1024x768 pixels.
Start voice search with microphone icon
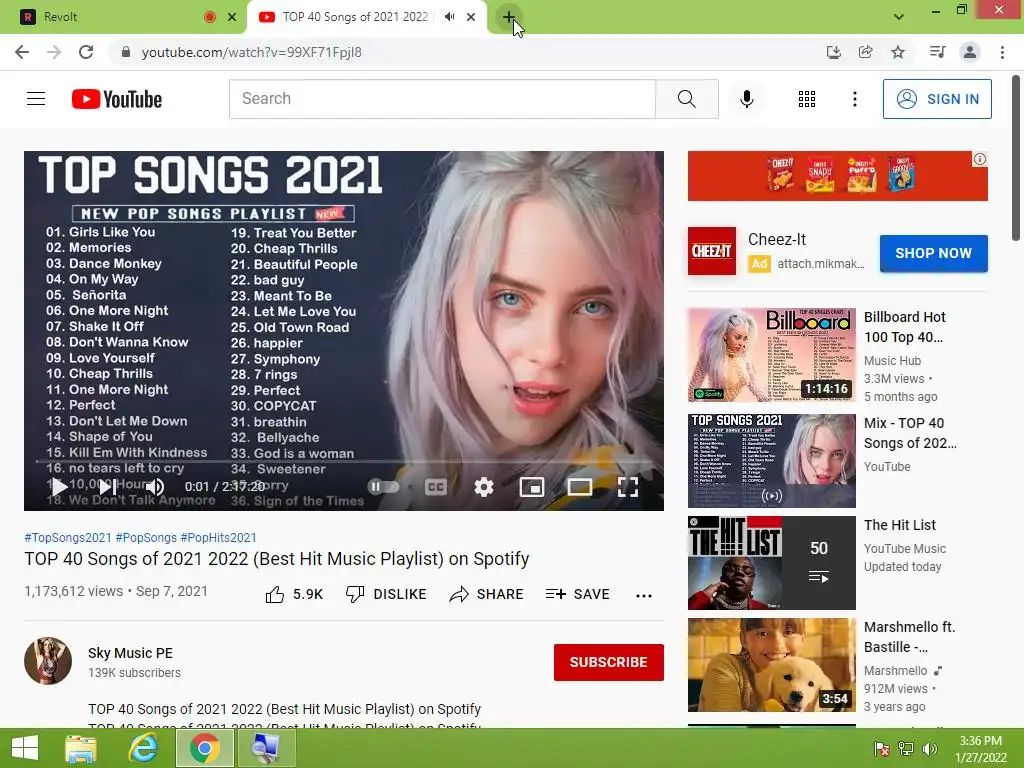[746, 99]
